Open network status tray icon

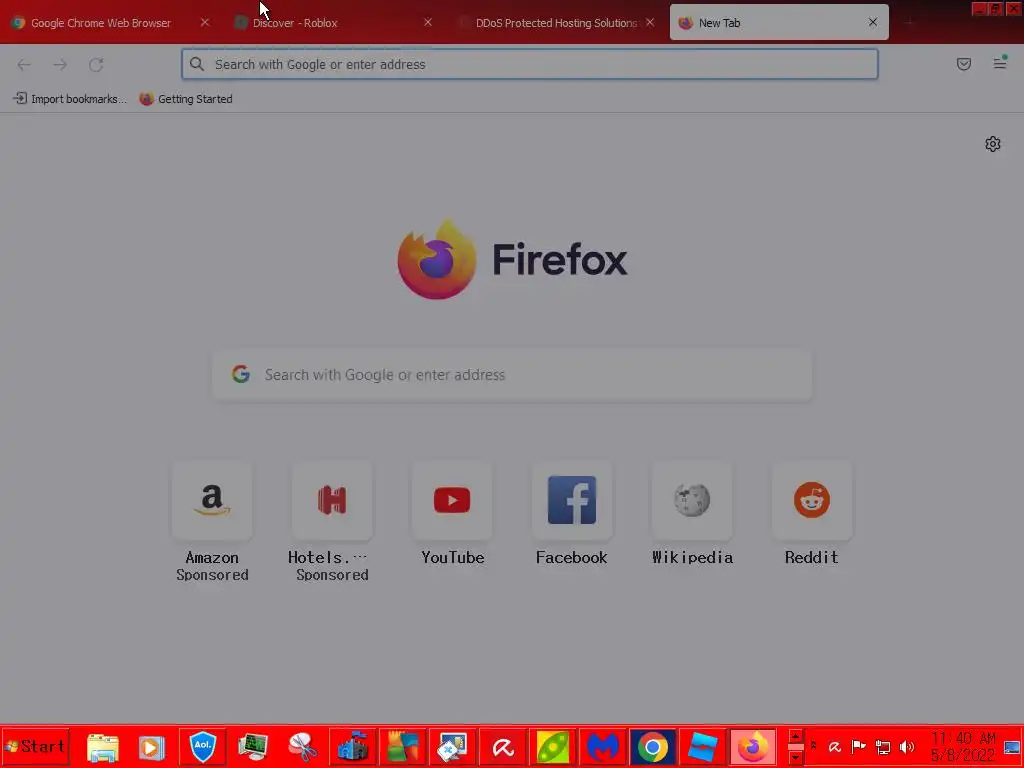(883, 747)
